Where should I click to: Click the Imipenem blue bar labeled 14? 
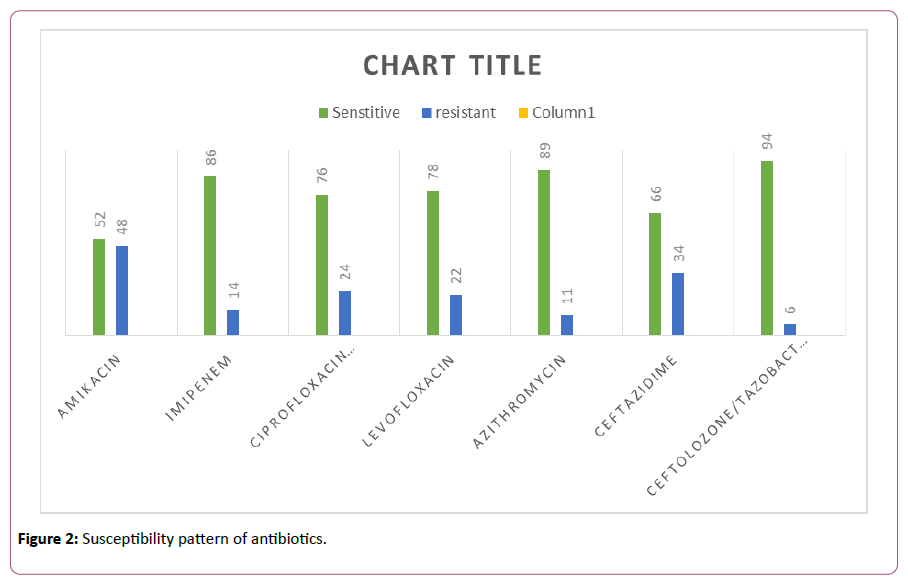pyautogui.click(x=233, y=322)
